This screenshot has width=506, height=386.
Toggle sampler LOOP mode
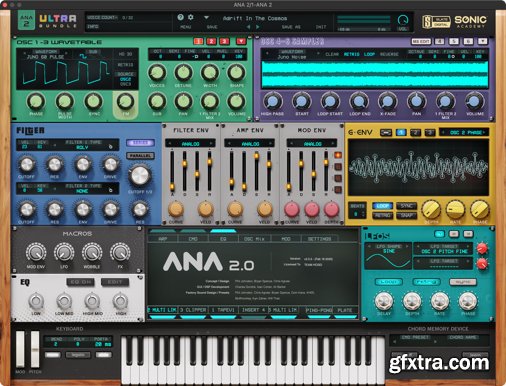pos(369,54)
